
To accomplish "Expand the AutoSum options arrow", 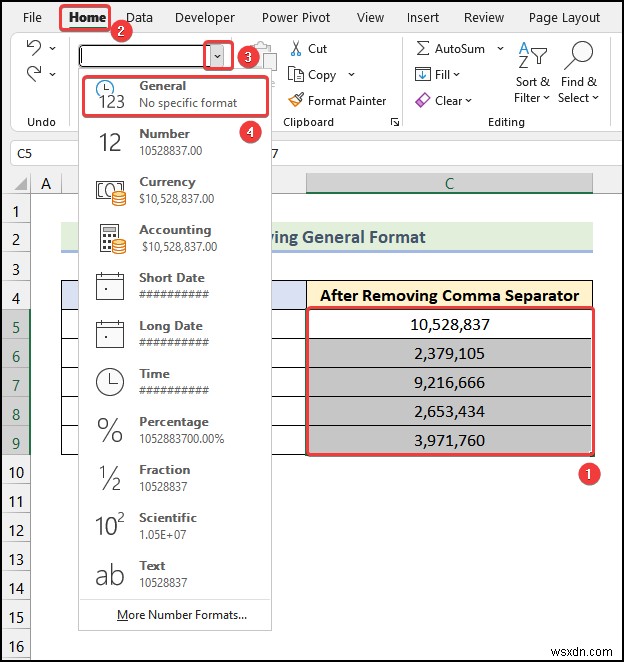I will click(x=500, y=48).
